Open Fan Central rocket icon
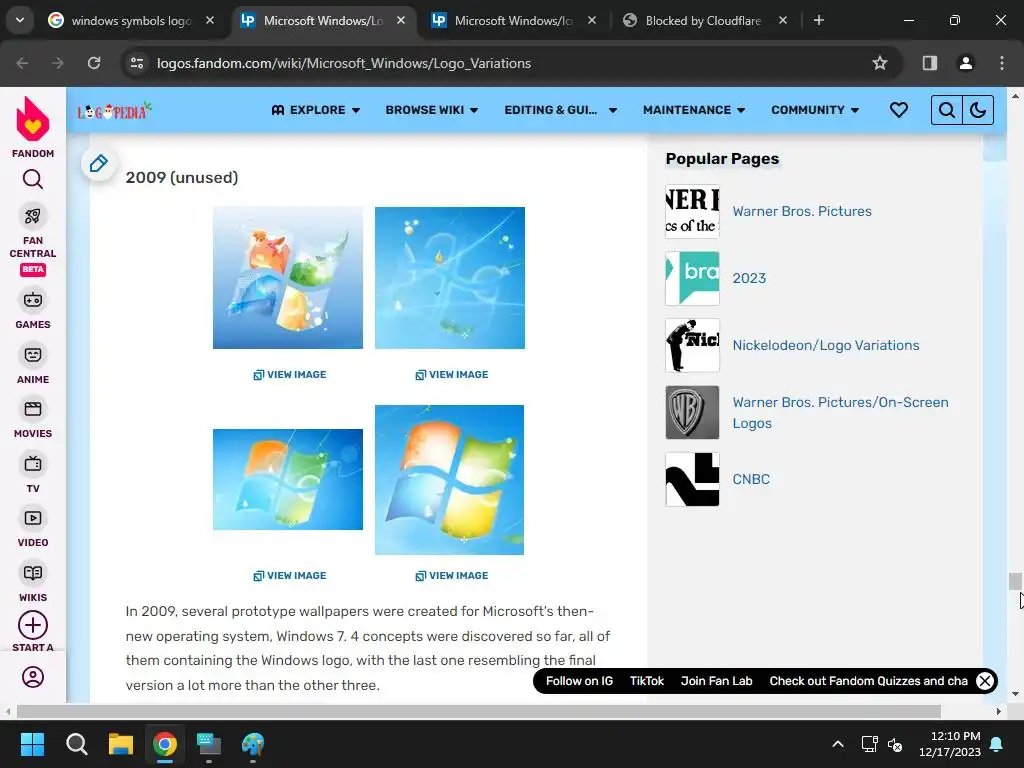The height and width of the screenshot is (768, 1024). click(33, 216)
